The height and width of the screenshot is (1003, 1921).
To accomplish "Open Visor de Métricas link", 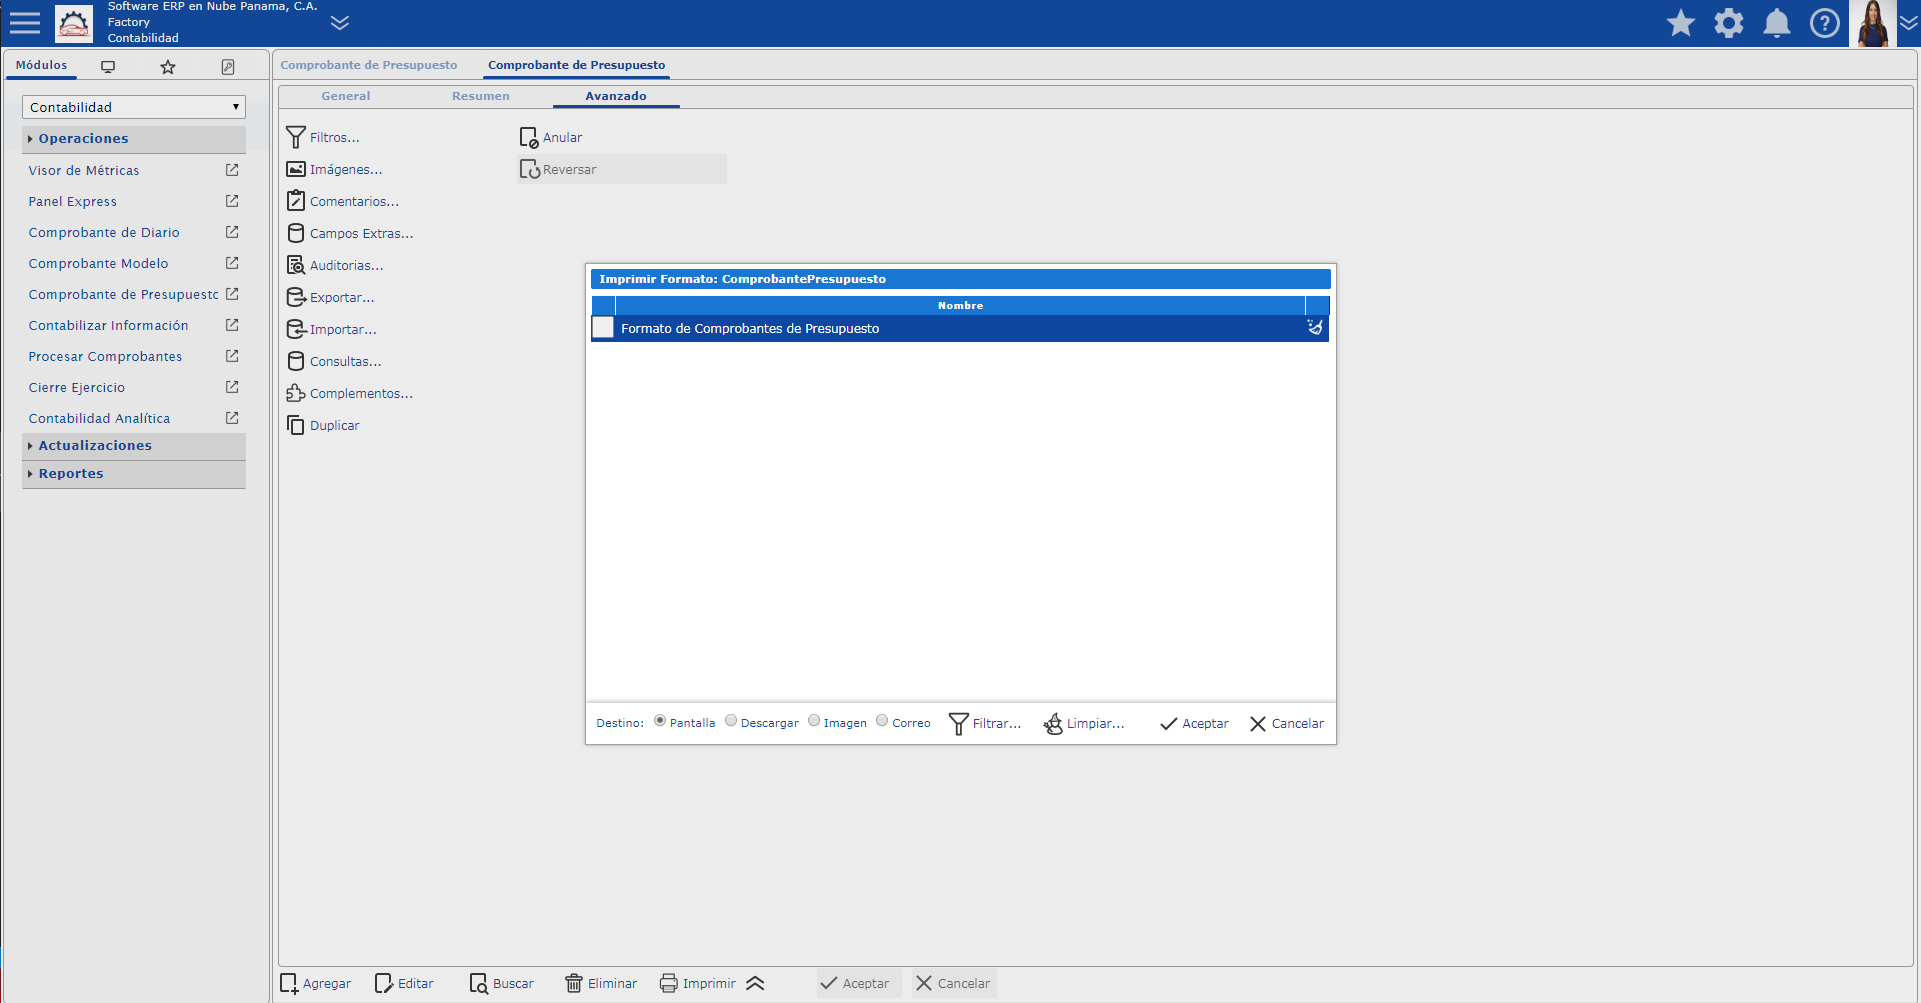I will tap(84, 171).
